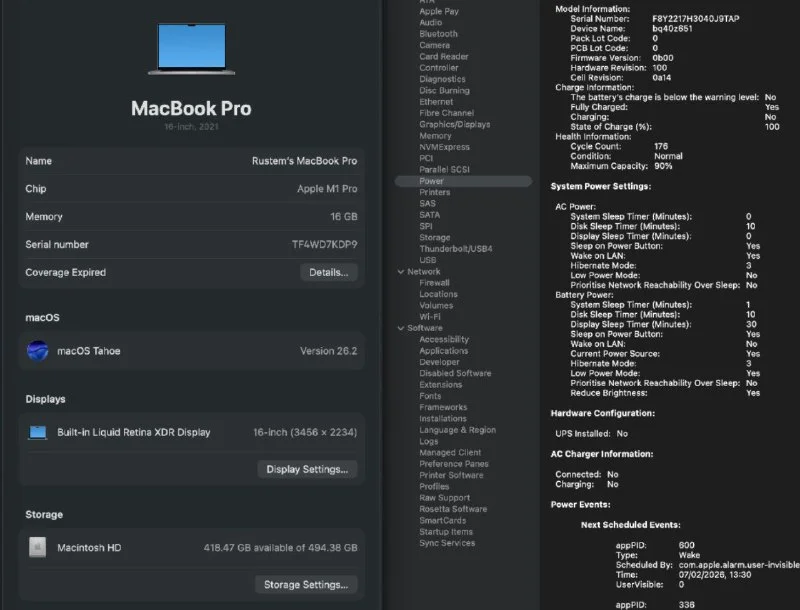Click the serial number value TF4WD7KDP9
This screenshot has height=610, width=800.
click(x=324, y=244)
